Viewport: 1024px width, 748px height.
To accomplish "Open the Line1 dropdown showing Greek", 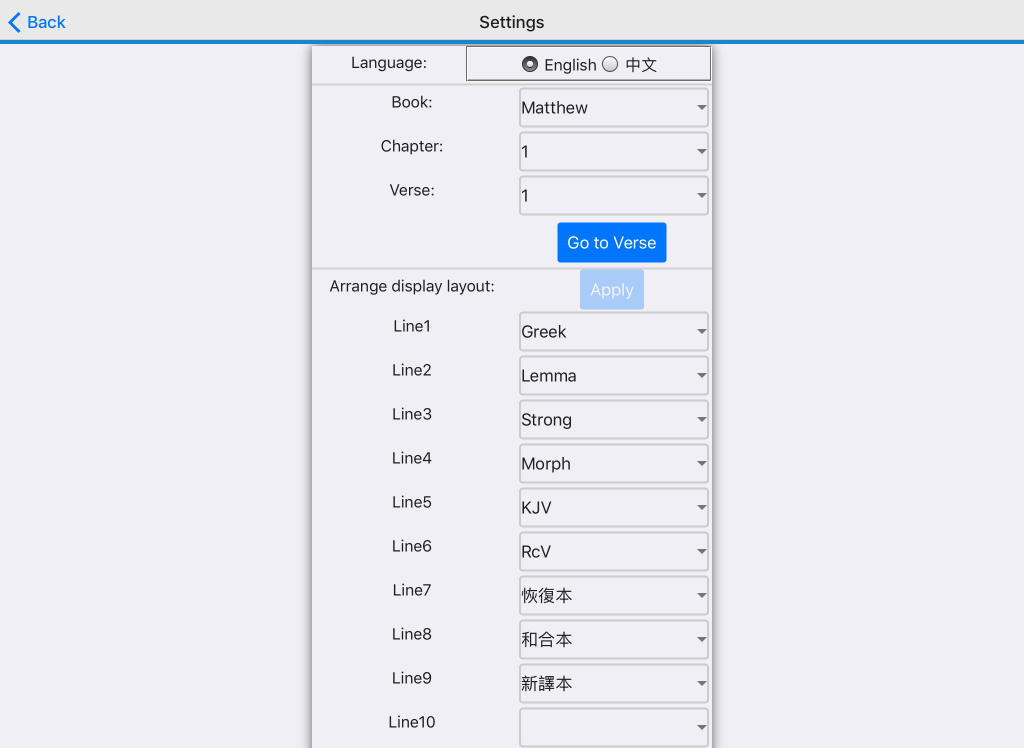I will coord(613,331).
